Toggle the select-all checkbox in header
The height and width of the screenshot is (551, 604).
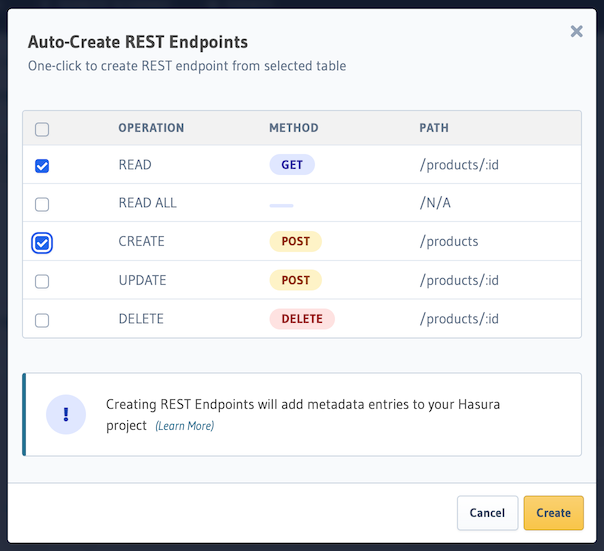pyautogui.click(x=42, y=129)
